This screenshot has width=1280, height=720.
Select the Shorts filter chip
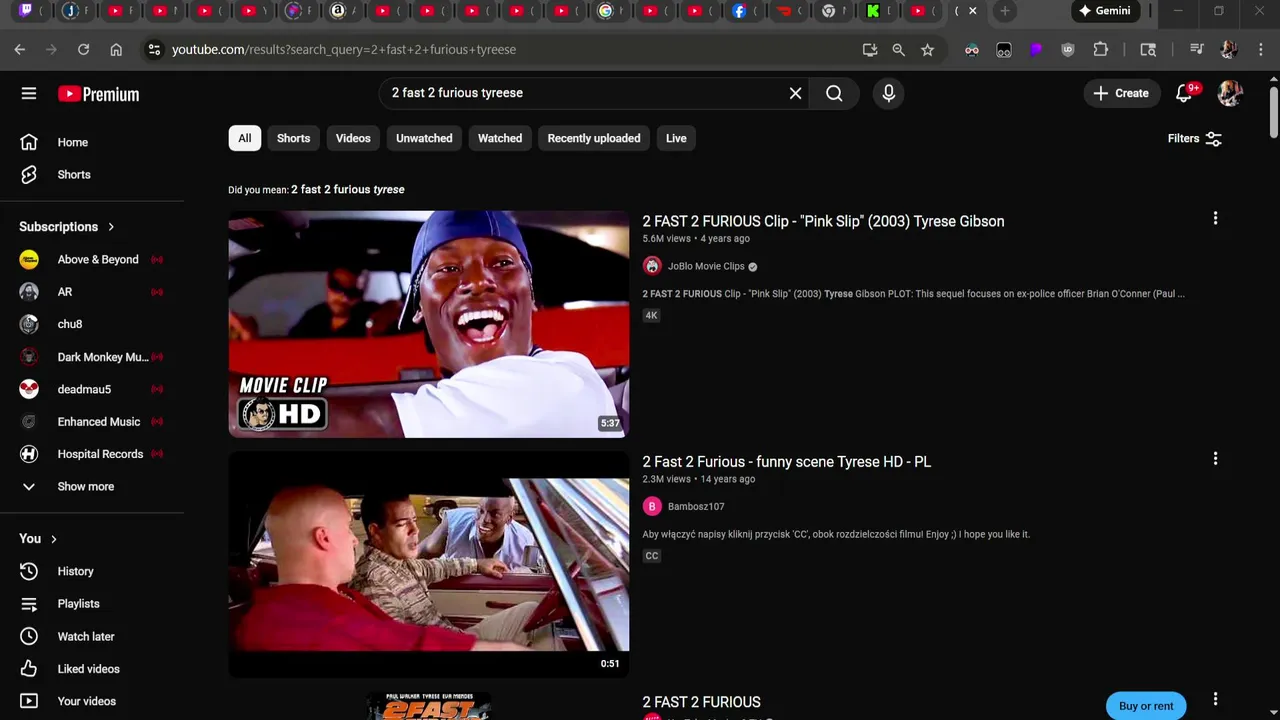pos(293,138)
